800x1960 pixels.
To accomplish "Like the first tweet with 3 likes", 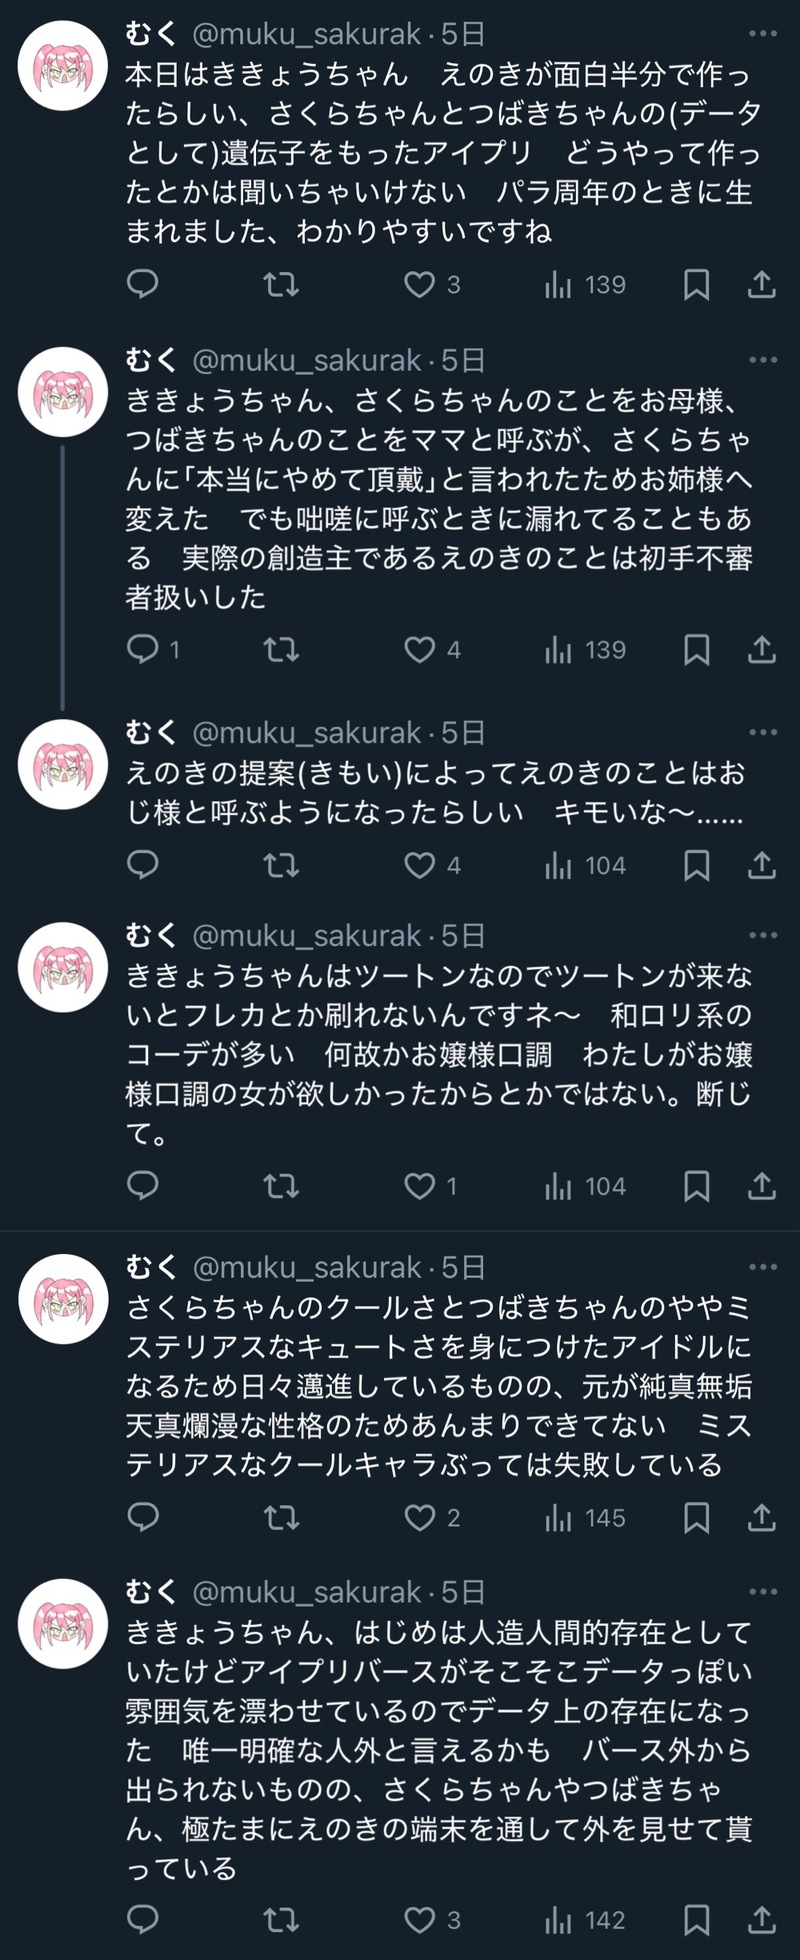I will tap(420, 285).
